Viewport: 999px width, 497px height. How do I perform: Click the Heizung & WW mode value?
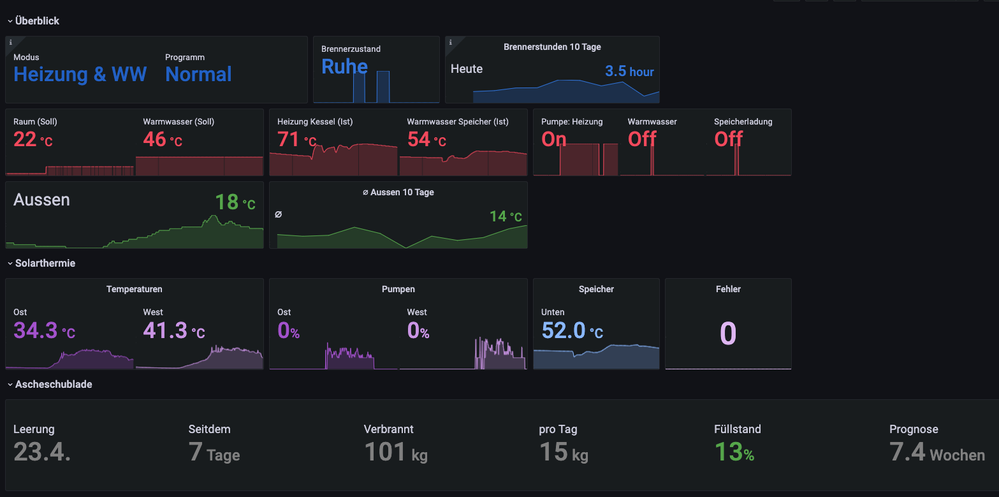coord(80,74)
